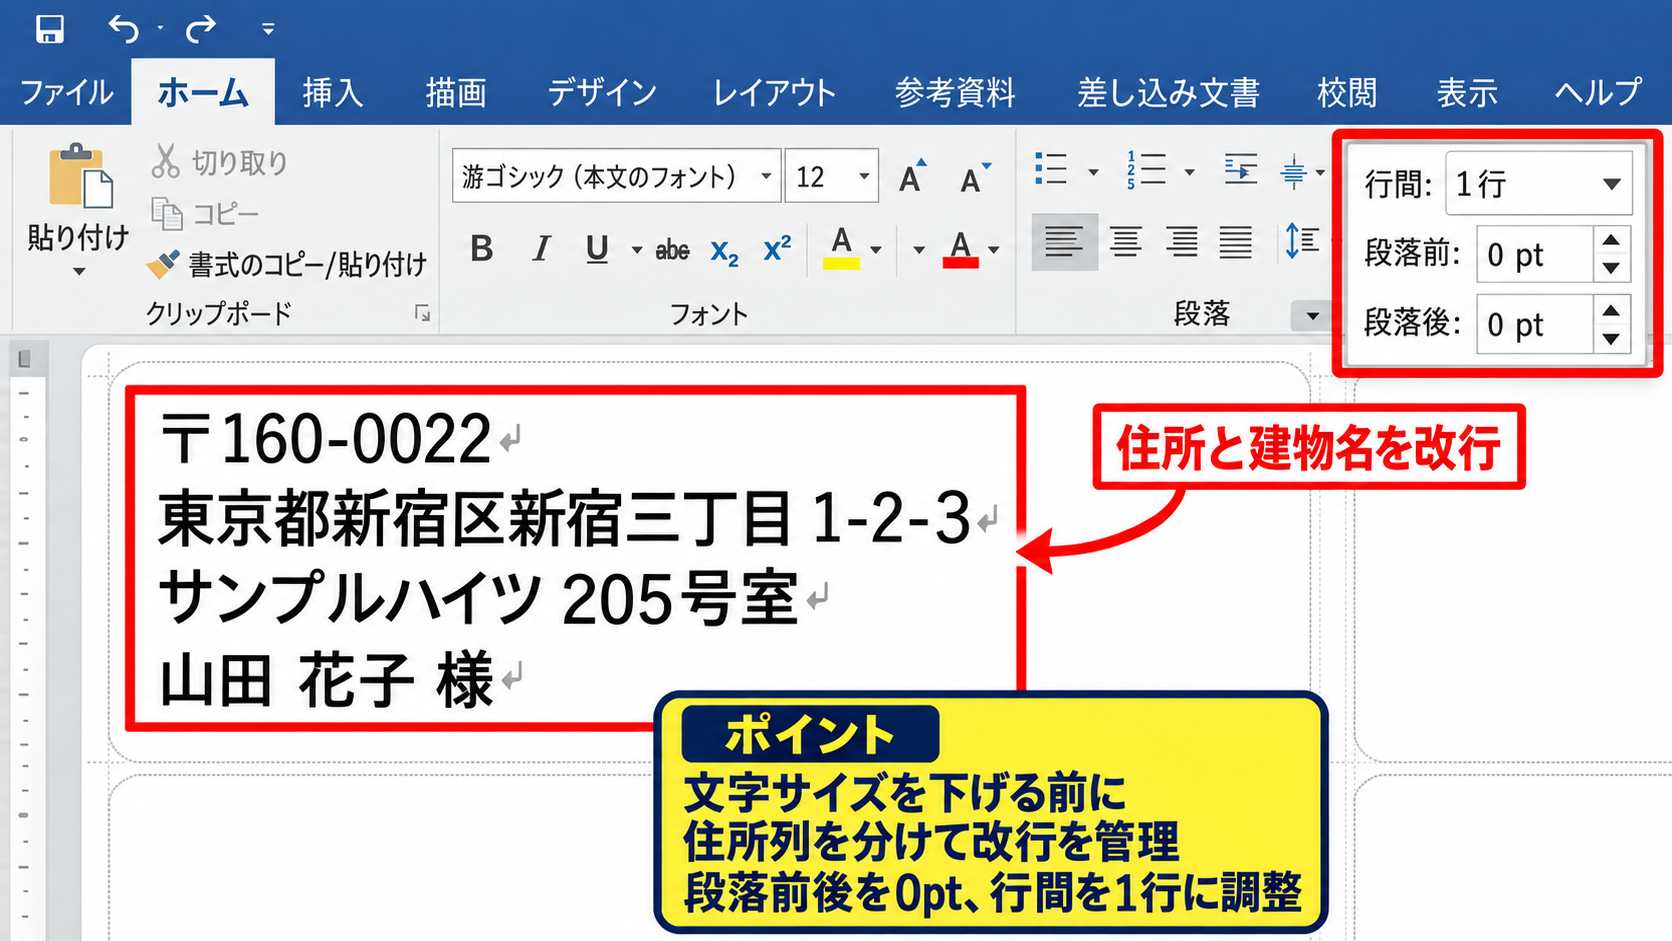
Task: Open the デザイン tab
Action: pyautogui.click(x=602, y=93)
